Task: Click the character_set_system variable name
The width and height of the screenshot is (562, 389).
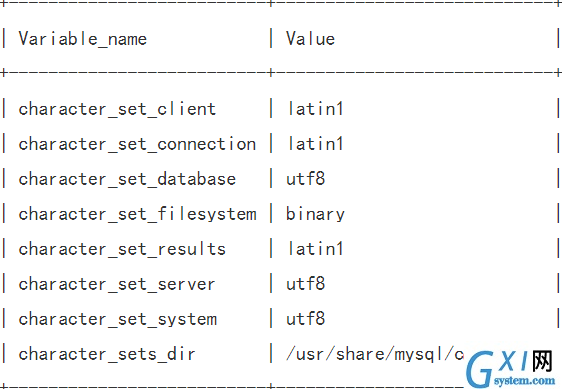Action: (x=118, y=319)
